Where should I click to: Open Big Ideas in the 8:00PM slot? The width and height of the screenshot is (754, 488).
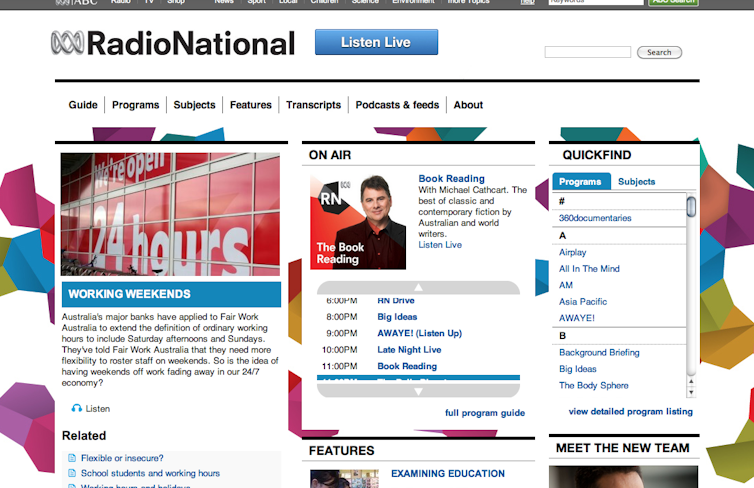click(397, 317)
